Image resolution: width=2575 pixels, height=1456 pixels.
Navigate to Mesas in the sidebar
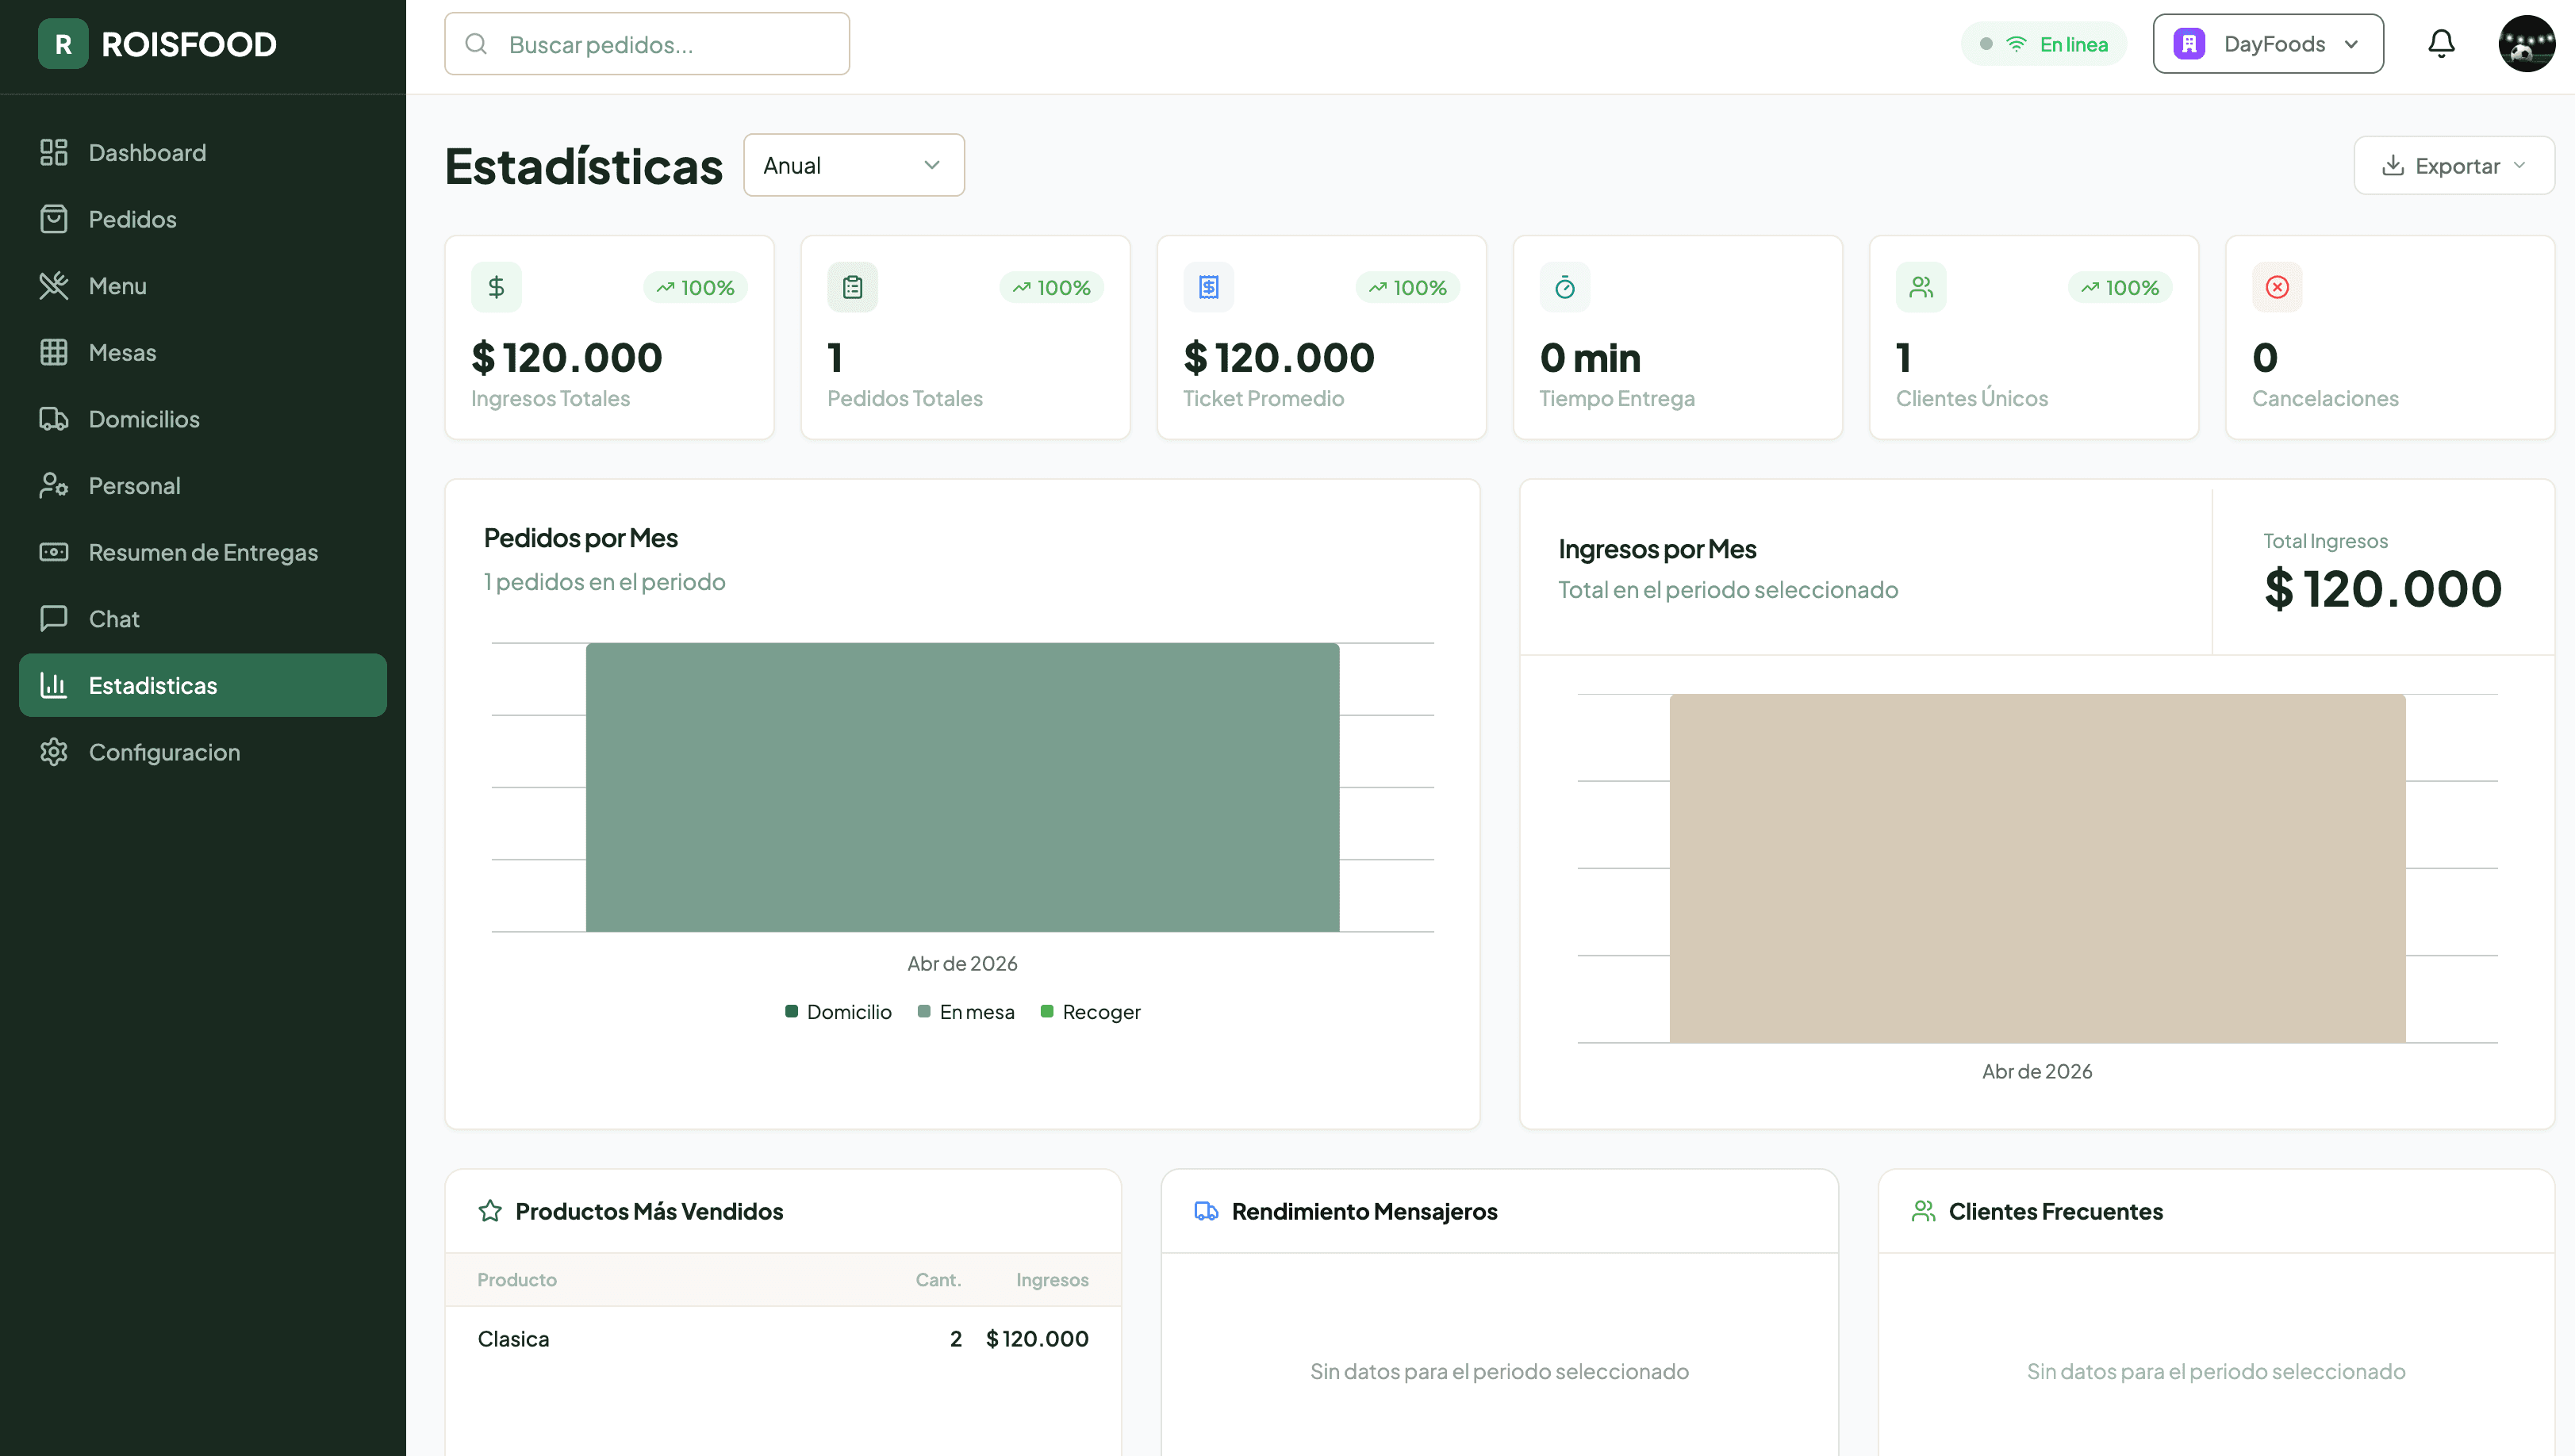point(202,352)
